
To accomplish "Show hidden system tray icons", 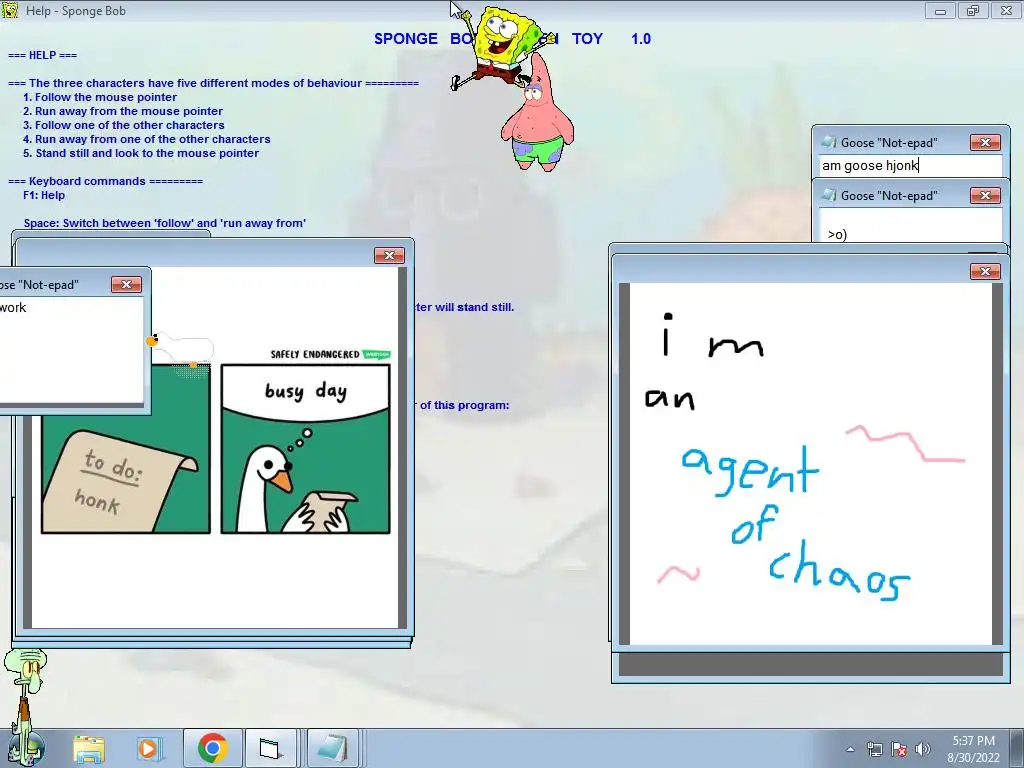I will coord(850,750).
